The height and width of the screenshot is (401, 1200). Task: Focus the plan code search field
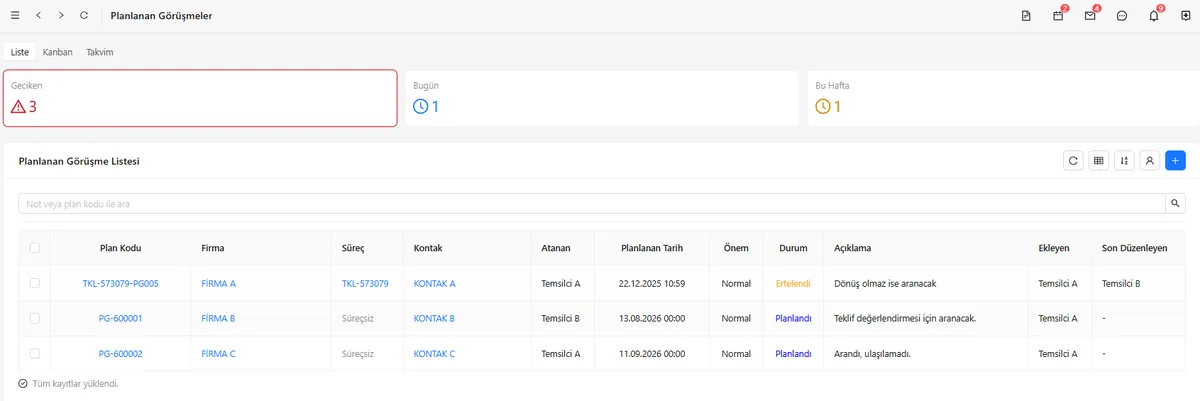pos(593,204)
